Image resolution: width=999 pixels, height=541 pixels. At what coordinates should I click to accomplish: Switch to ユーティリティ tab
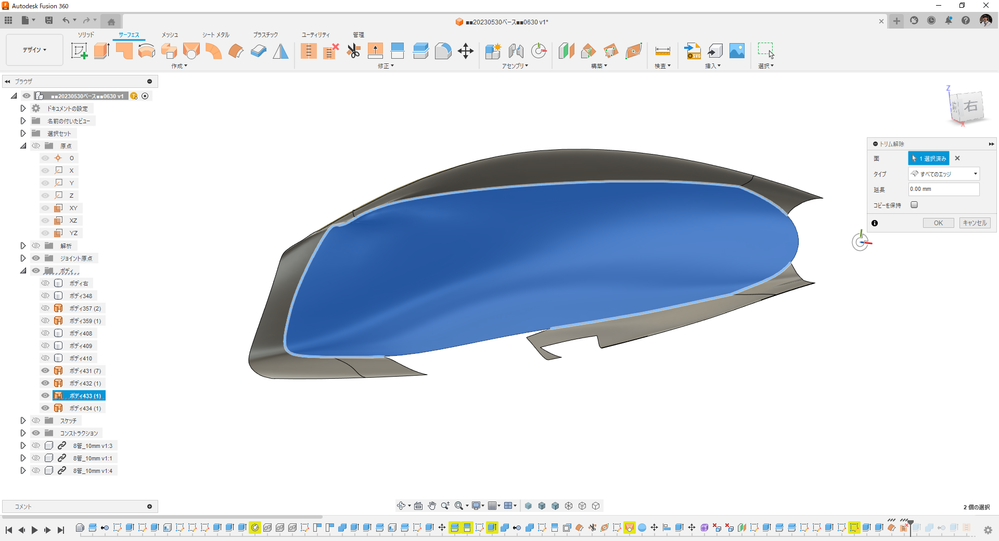[315, 34]
